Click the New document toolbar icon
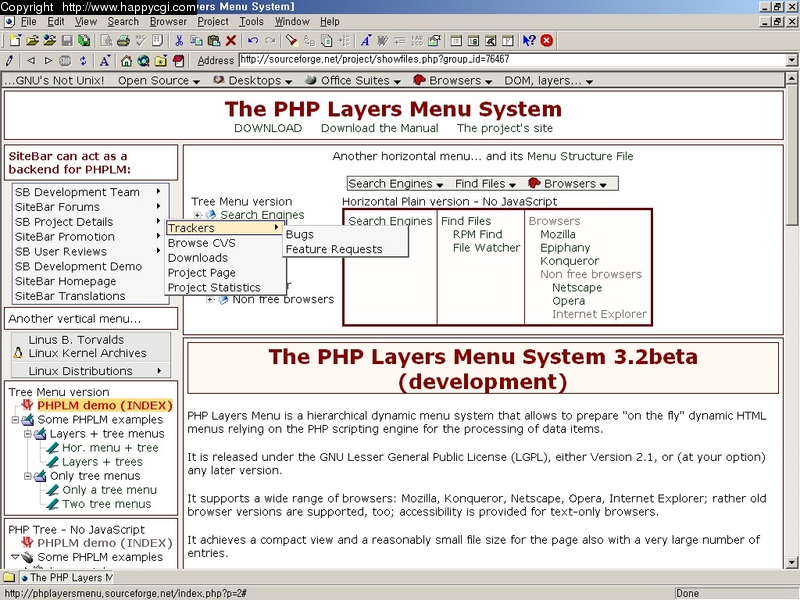This screenshot has width=800, height=600. point(15,40)
